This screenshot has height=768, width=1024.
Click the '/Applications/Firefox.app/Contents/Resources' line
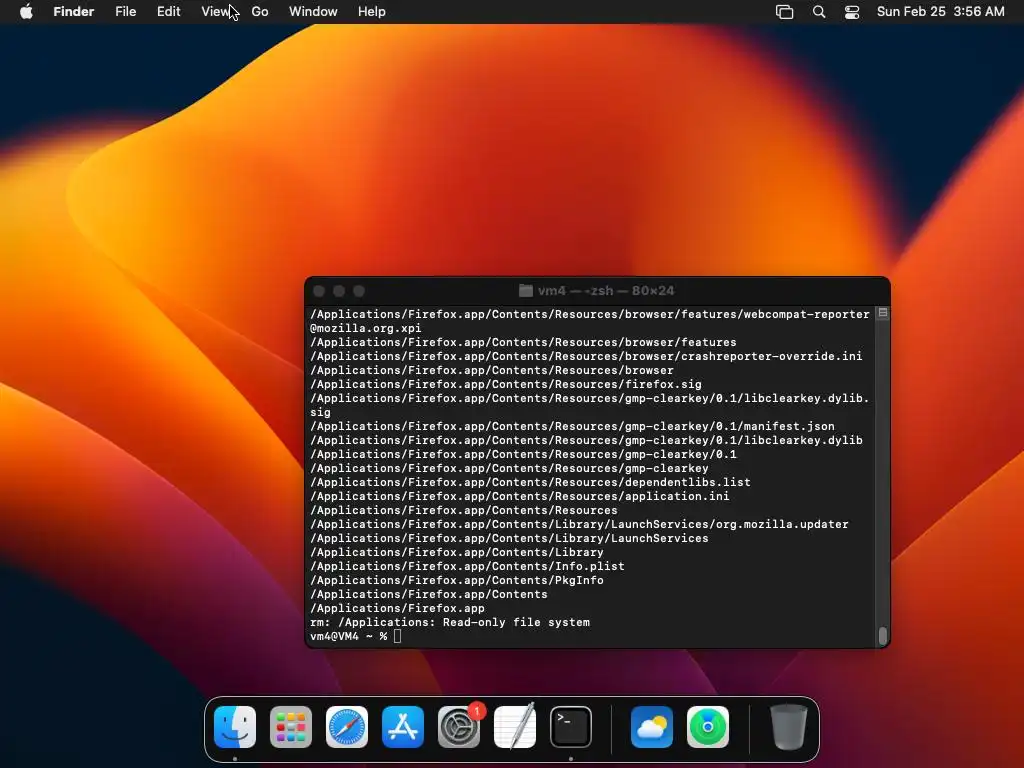pos(464,510)
